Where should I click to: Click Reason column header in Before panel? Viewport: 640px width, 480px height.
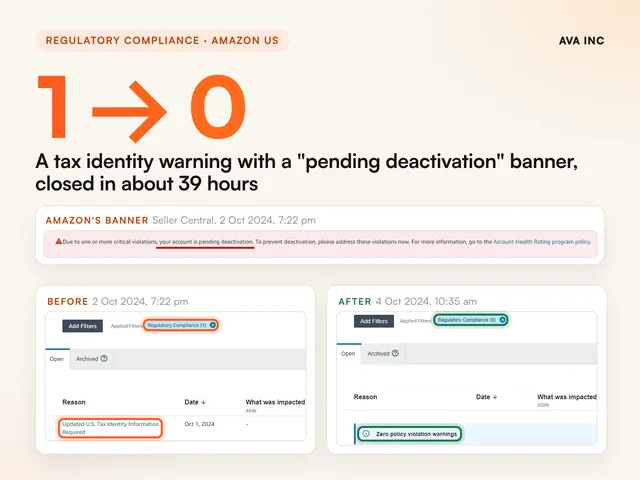click(74, 402)
